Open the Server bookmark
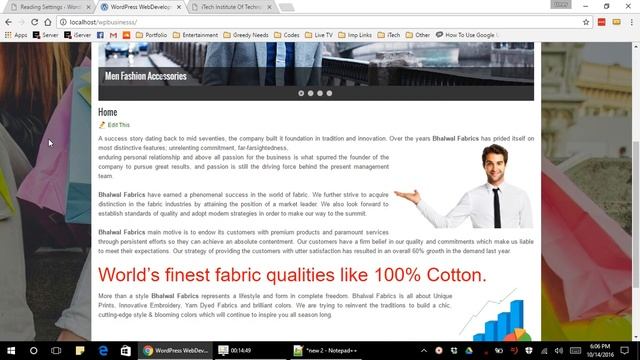Image resolution: width=640 pixels, height=360 pixels. click(45, 35)
